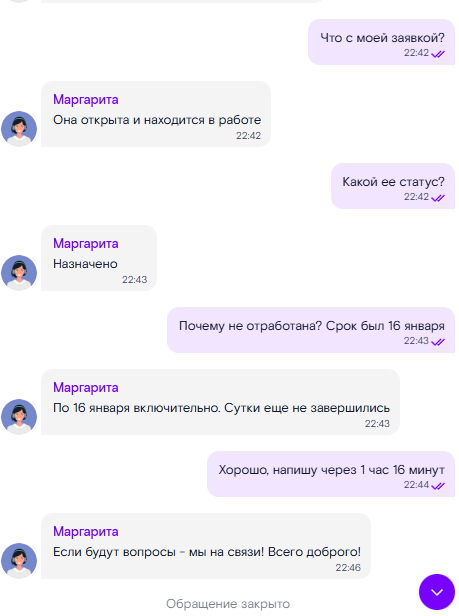Image resolution: width=459 pixels, height=616 pixels.
Task: Click the message 'Почему не отработана? Срок был 16 января'
Action: coord(311,330)
